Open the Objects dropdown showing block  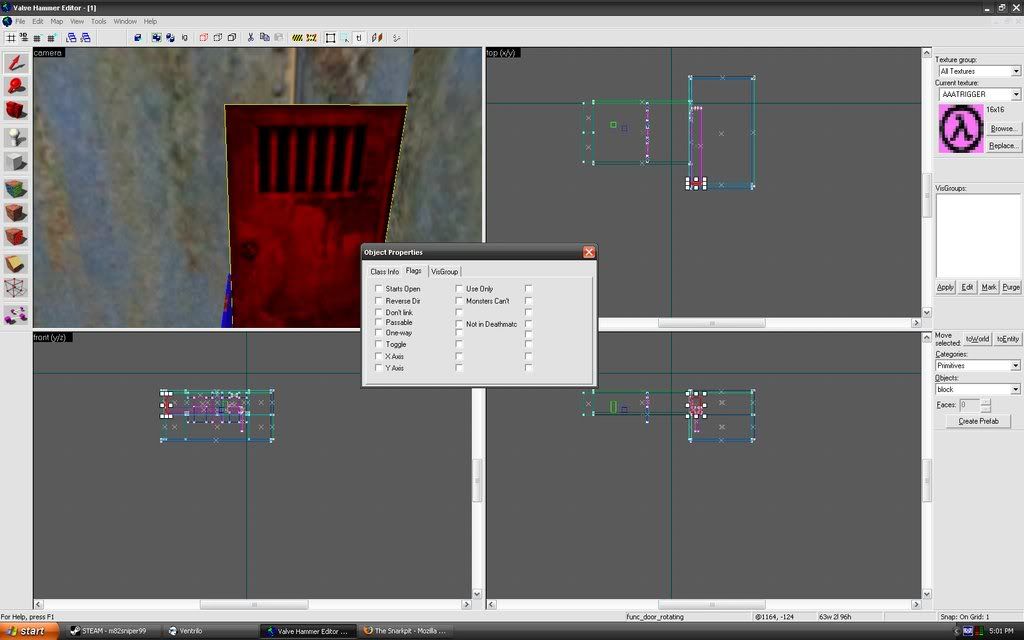click(1015, 389)
